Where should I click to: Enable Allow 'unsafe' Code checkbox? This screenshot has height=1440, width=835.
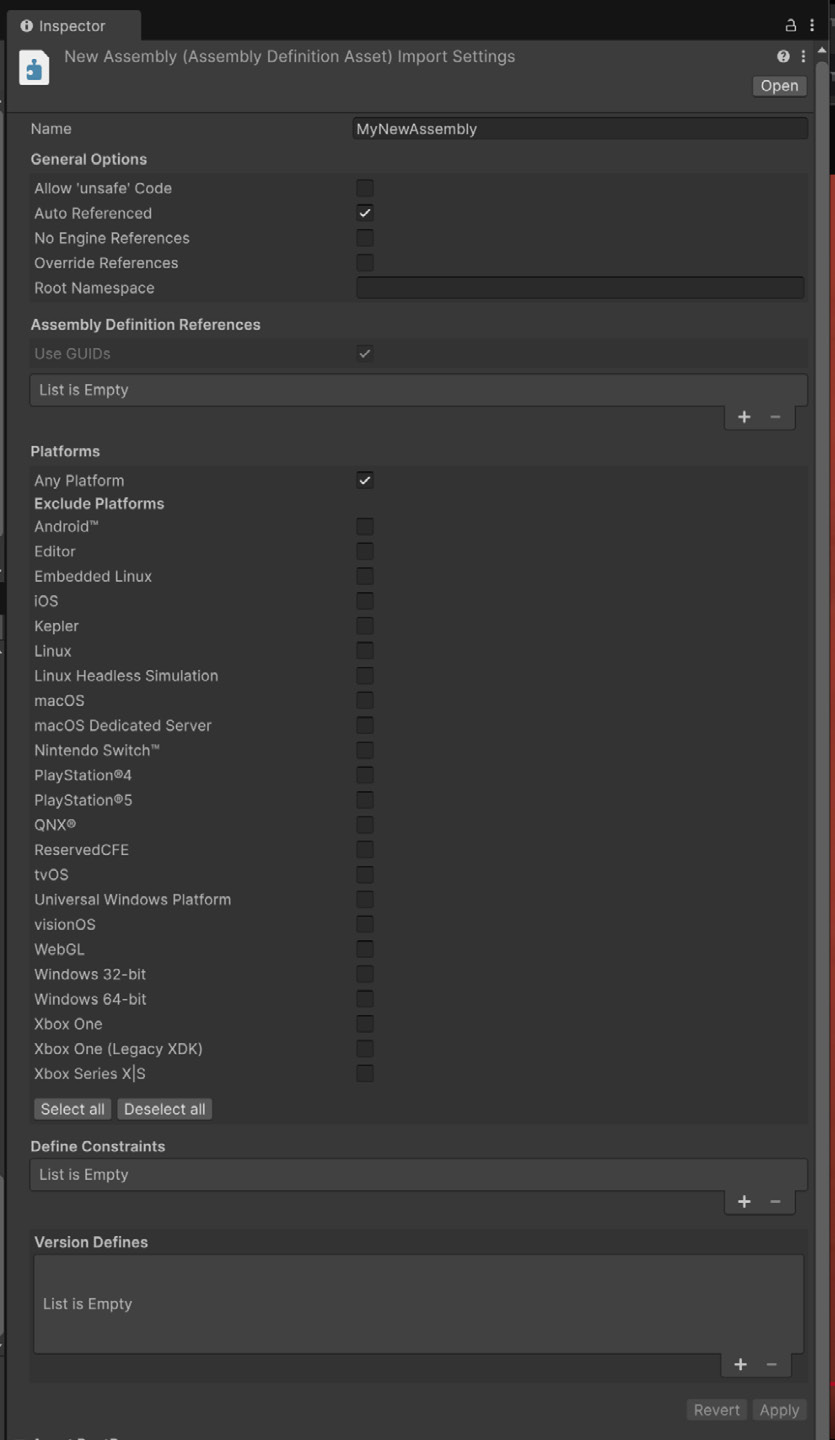tap(365, 188)
